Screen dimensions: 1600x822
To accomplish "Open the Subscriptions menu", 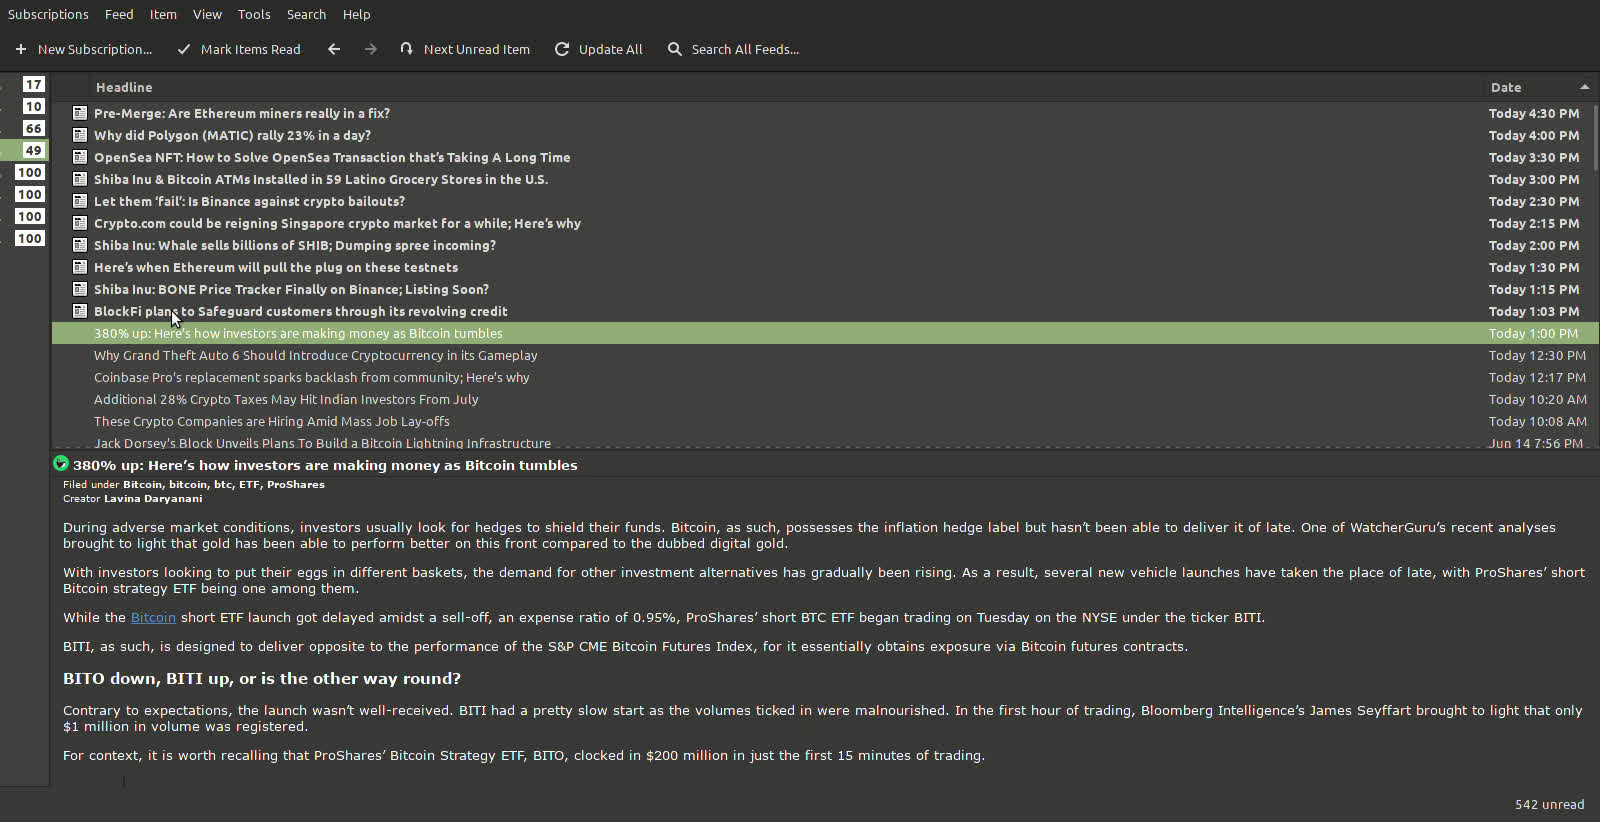I will pyautogui.click(x=48, y=14).
